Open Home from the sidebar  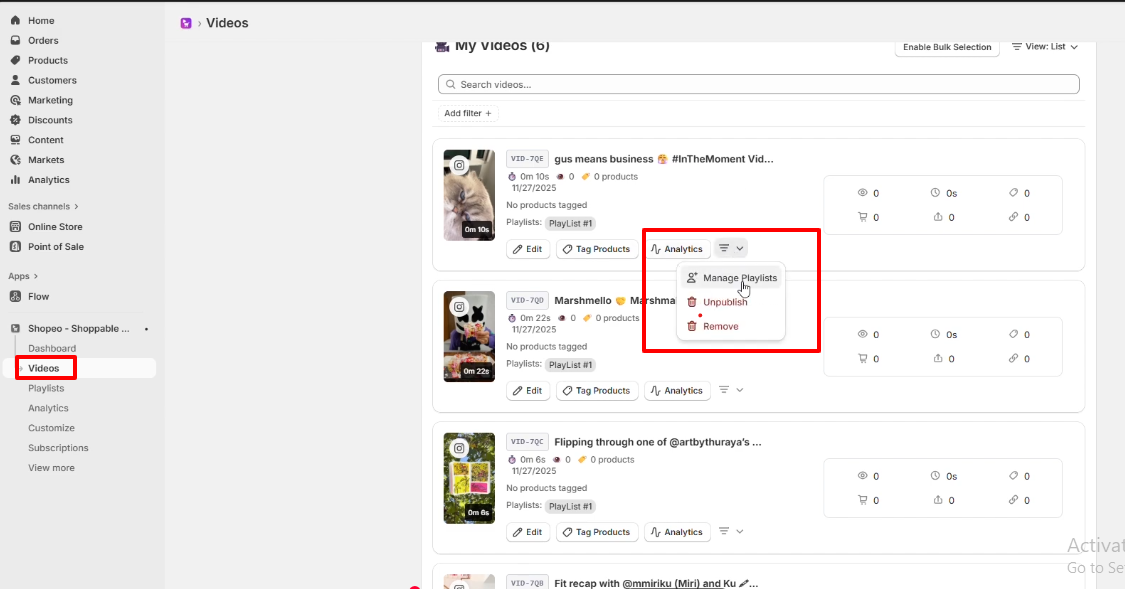(x=41, y=21)
